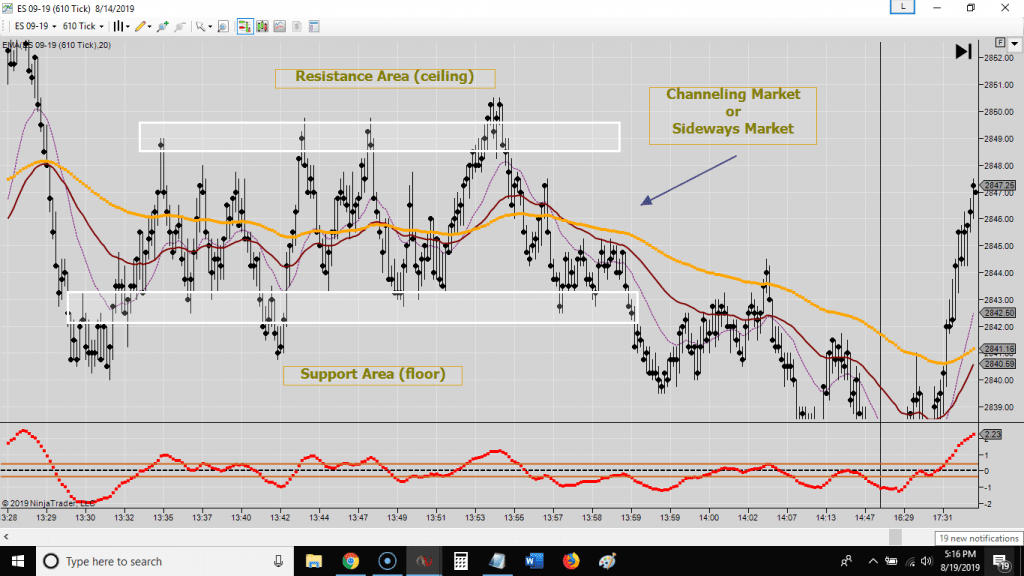Toggle the highlighted Chart Trader icon
Image resolution: width=1024 pixels, height=576 pixels.
pos(246,26)
